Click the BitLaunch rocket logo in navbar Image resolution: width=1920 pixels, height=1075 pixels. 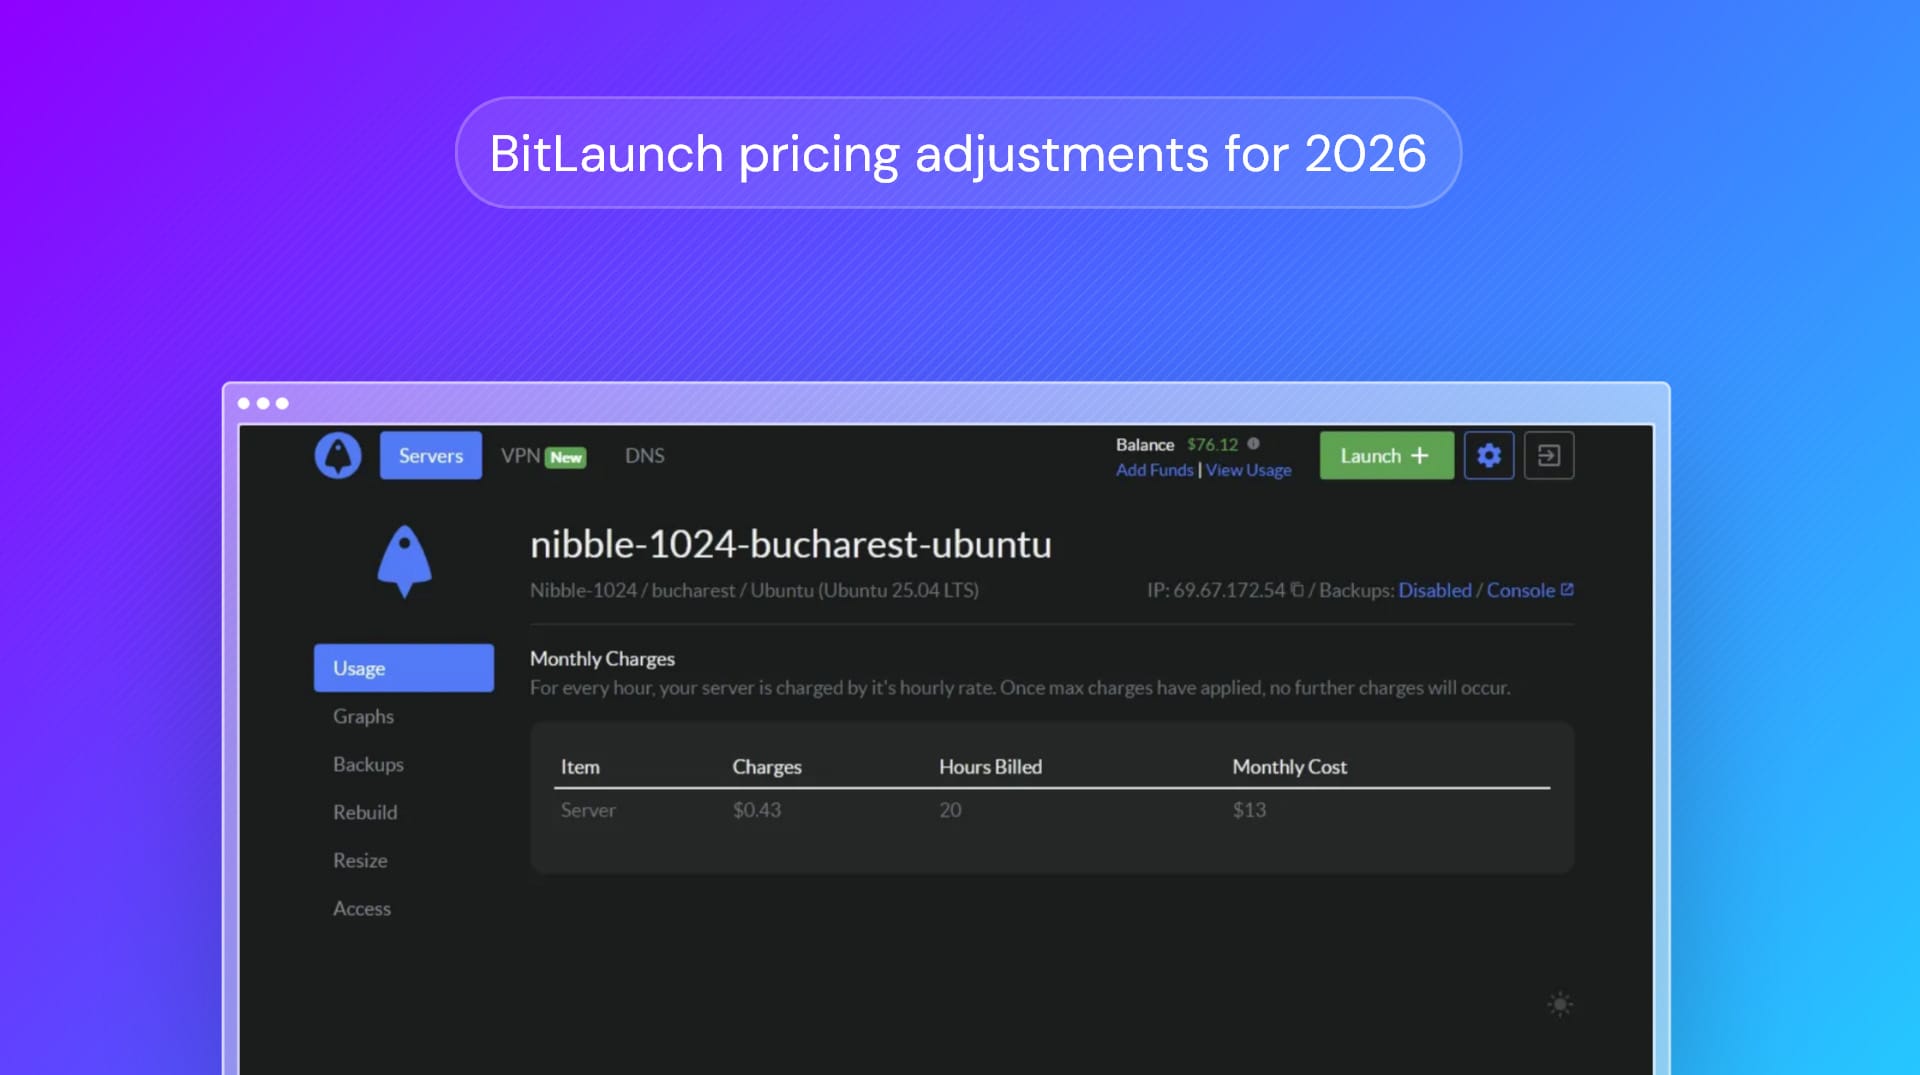tap(338, 456)
